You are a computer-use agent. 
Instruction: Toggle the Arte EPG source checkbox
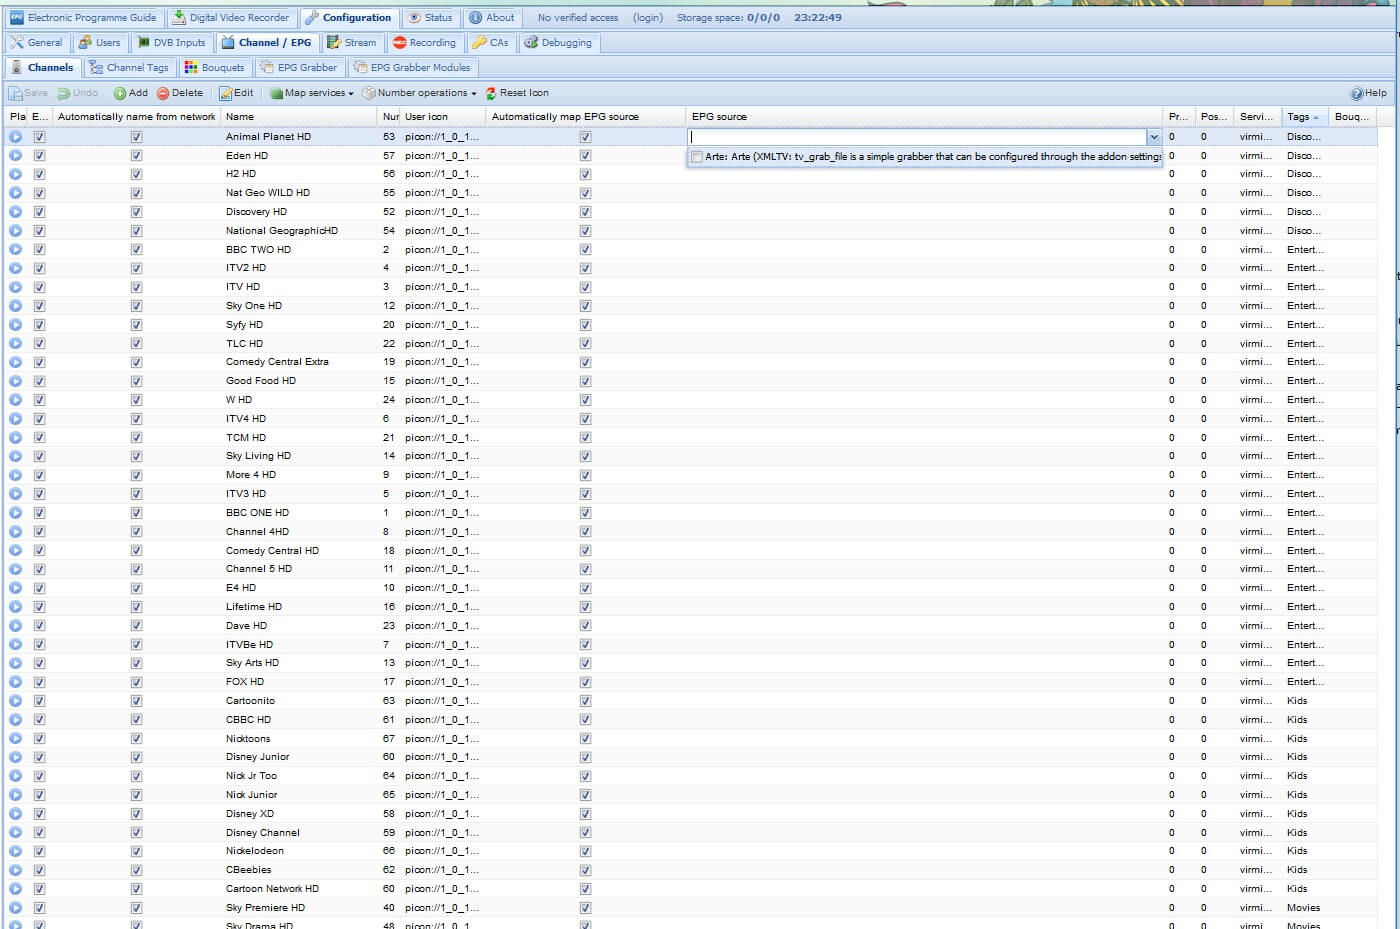pyautogui.click(x=697, y=157)
